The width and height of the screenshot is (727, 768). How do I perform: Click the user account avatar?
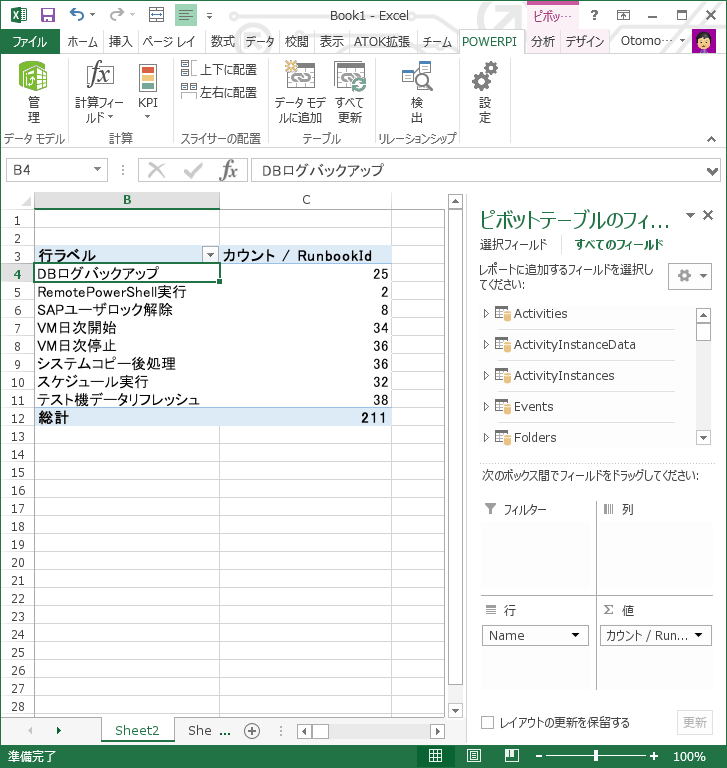click(704, 41)
